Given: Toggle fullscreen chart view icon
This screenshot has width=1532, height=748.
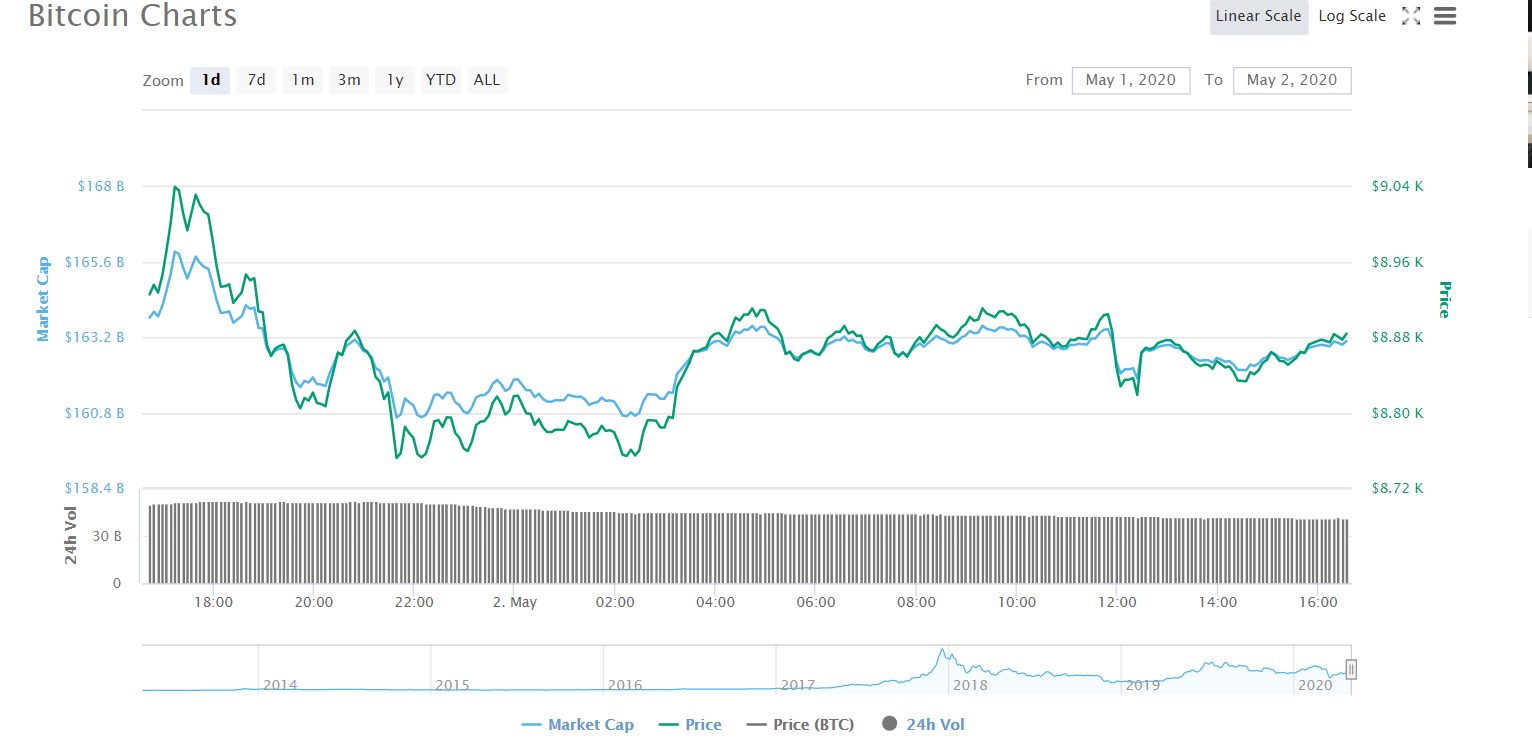Looking at the screenshot, I should pyautogui.click(x=1411, y=16).
